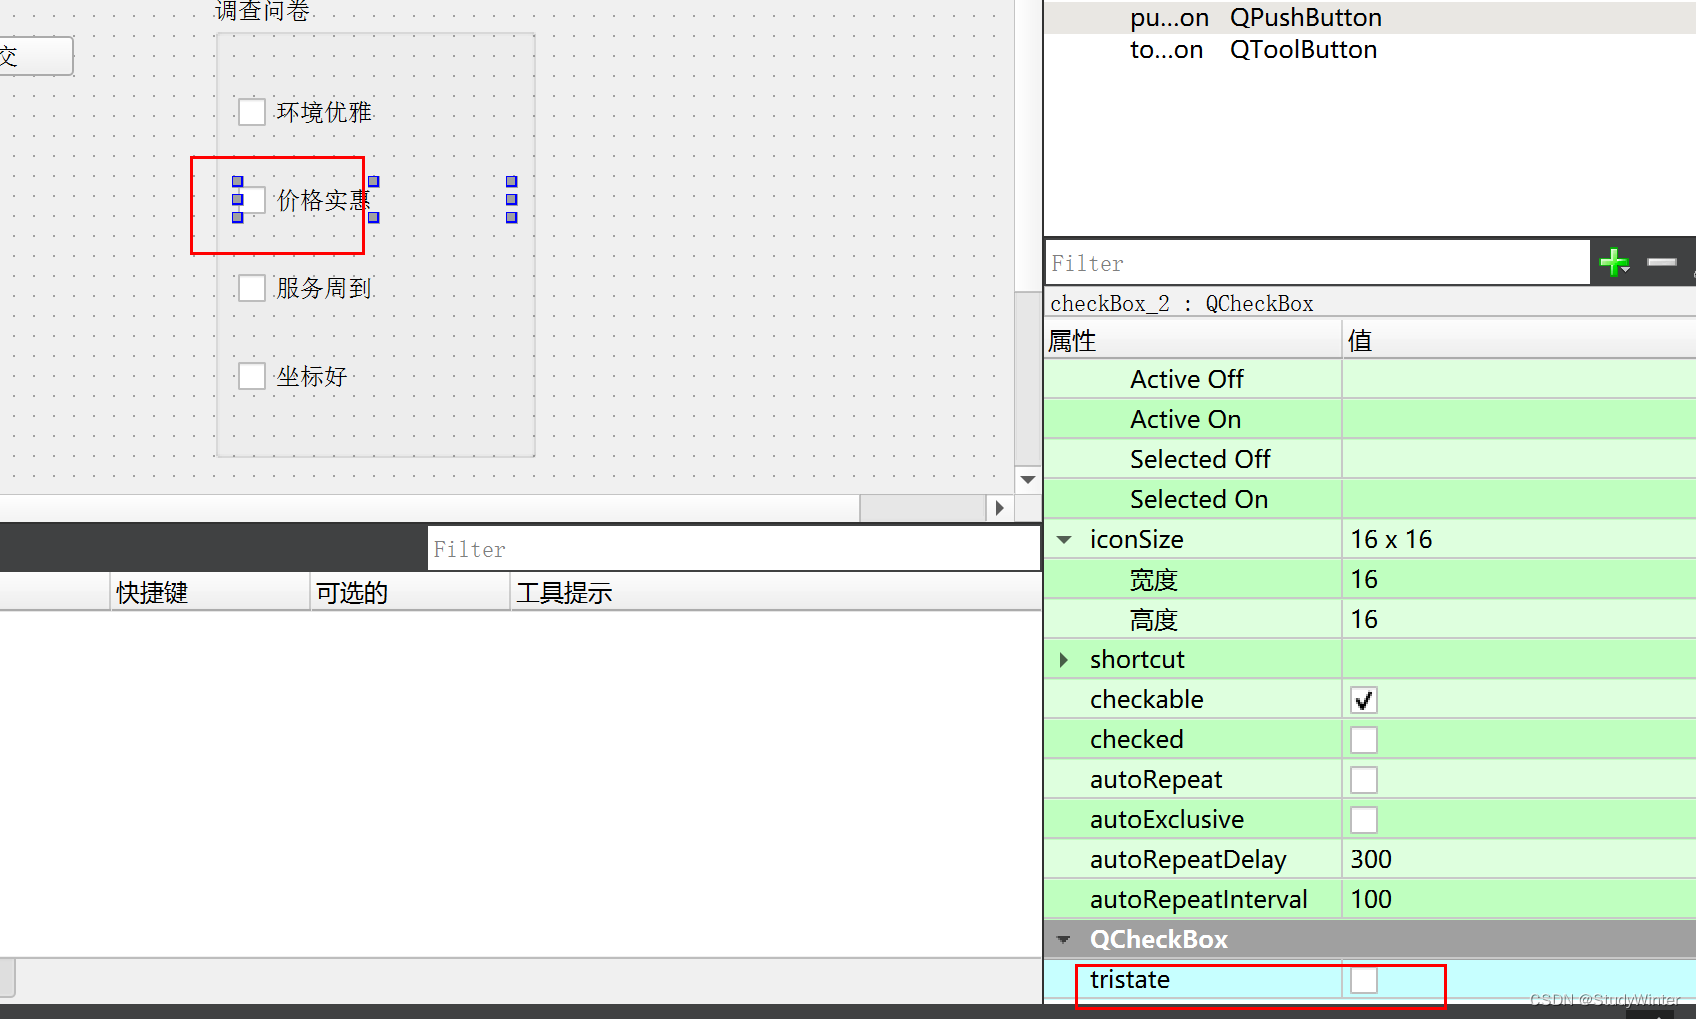Image resolution: width=1696 pixels, height=1019 pixels.
Task: Select the Active On property row
Action: 1370,420
